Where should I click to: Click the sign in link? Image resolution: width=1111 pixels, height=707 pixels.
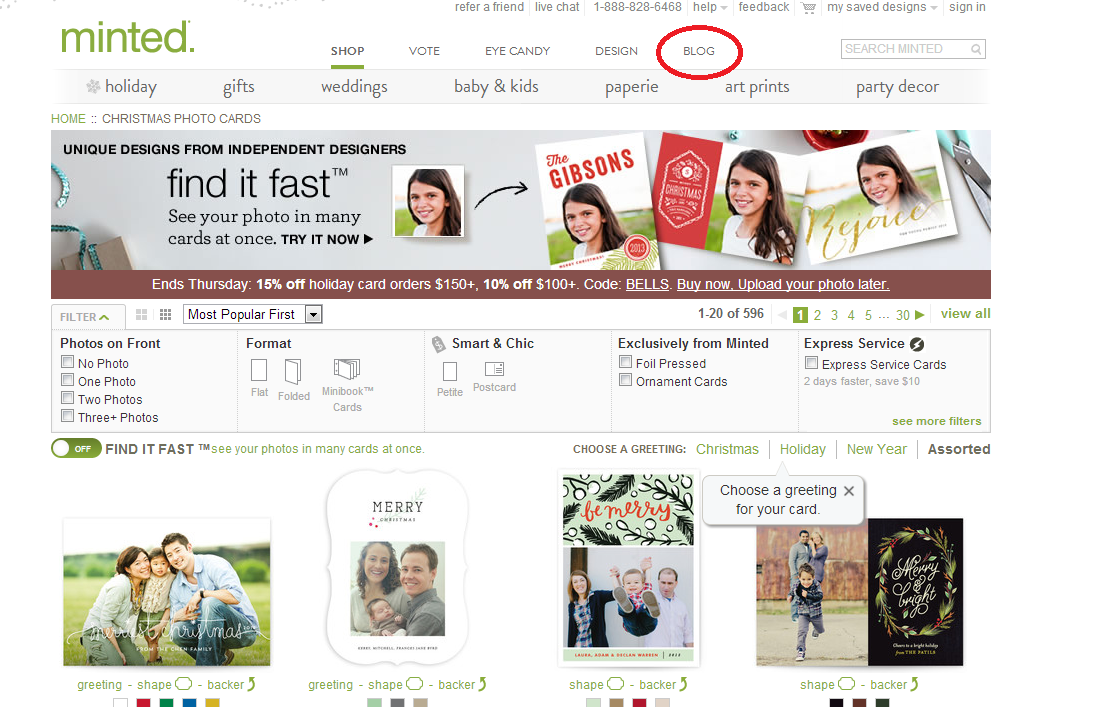click(967, 7)
